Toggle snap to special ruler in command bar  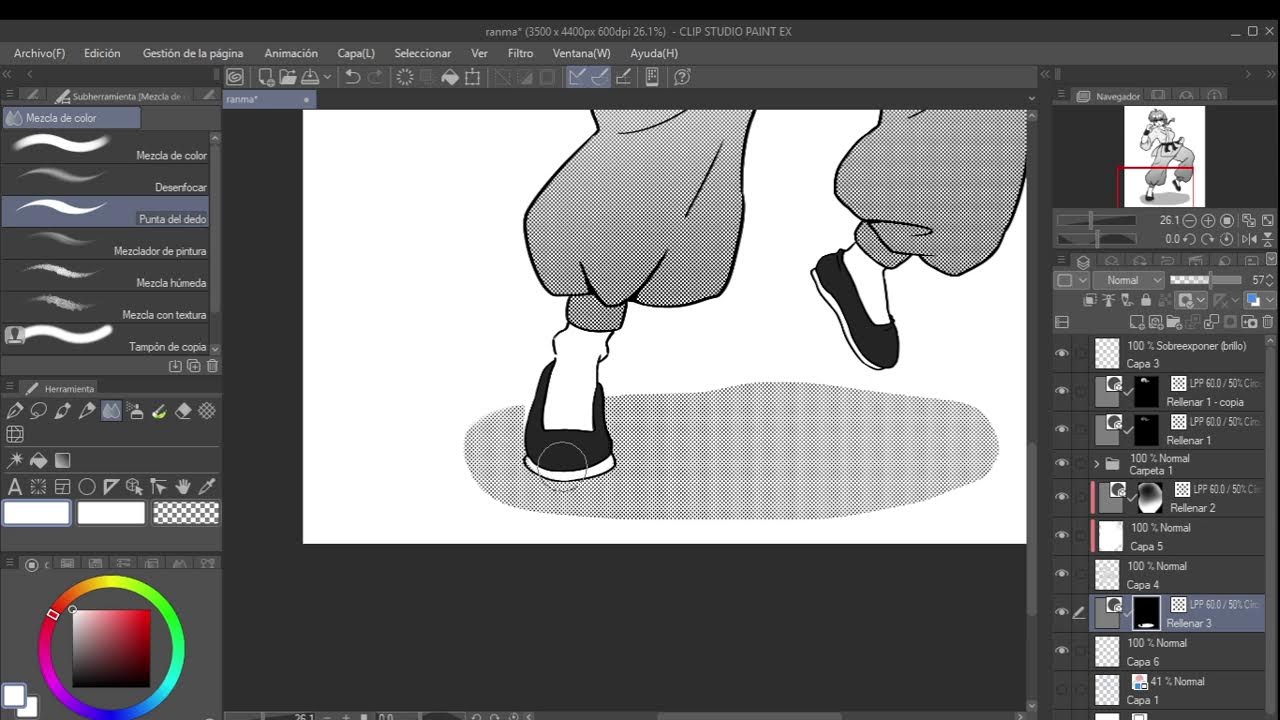[600, 77]
